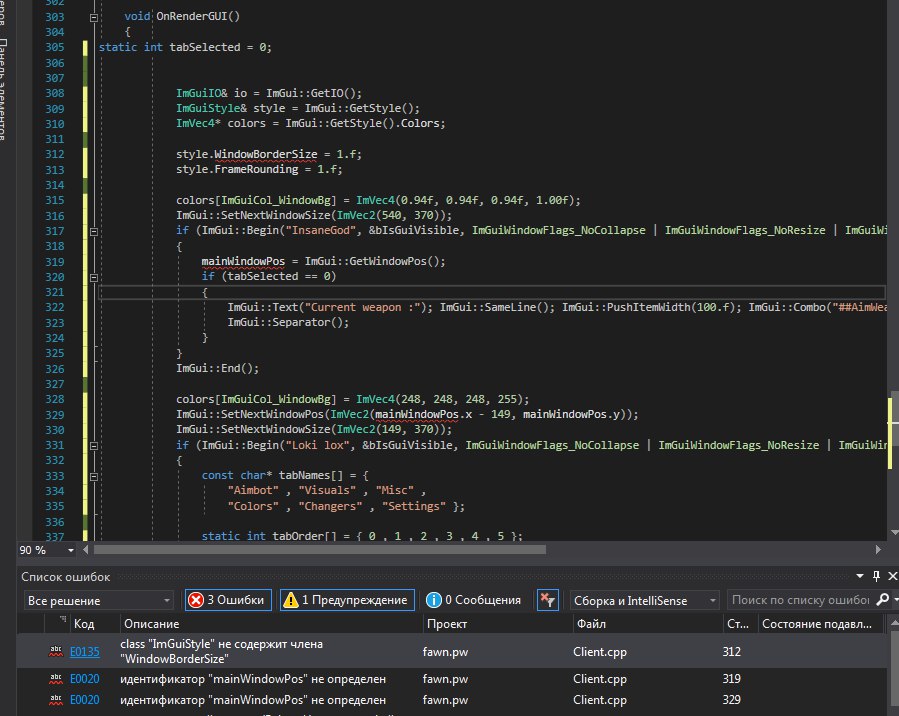Sort by the Описание column header

[x=152, y=624]
